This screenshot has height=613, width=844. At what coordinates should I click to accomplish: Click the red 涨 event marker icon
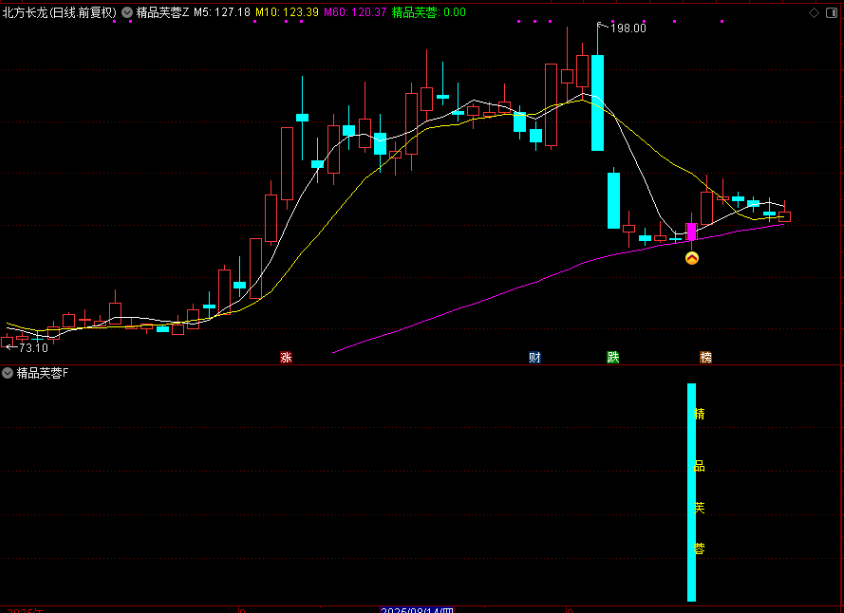[286, 357]
